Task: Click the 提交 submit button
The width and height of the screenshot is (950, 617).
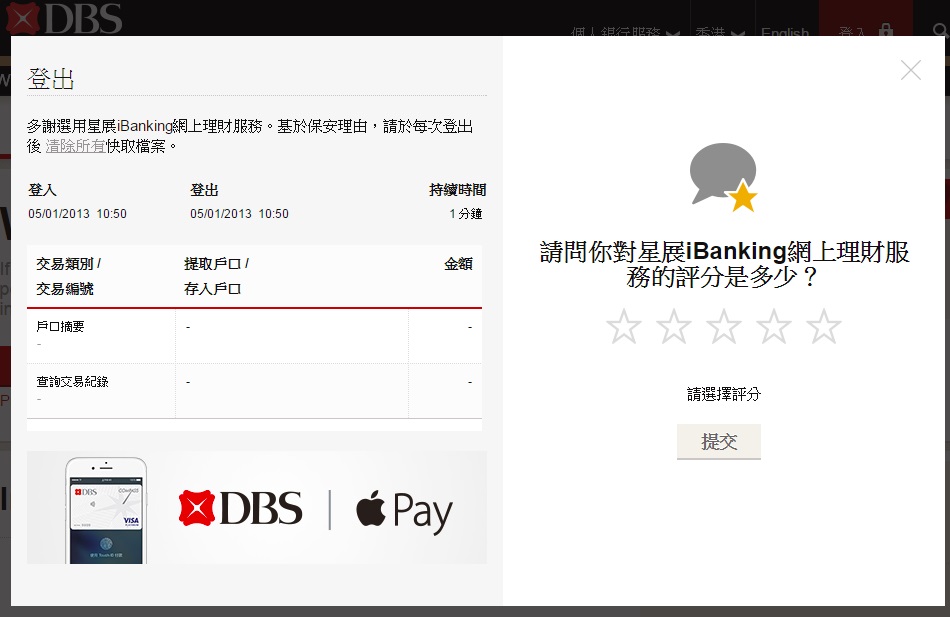Action: (x=718, y=441)
